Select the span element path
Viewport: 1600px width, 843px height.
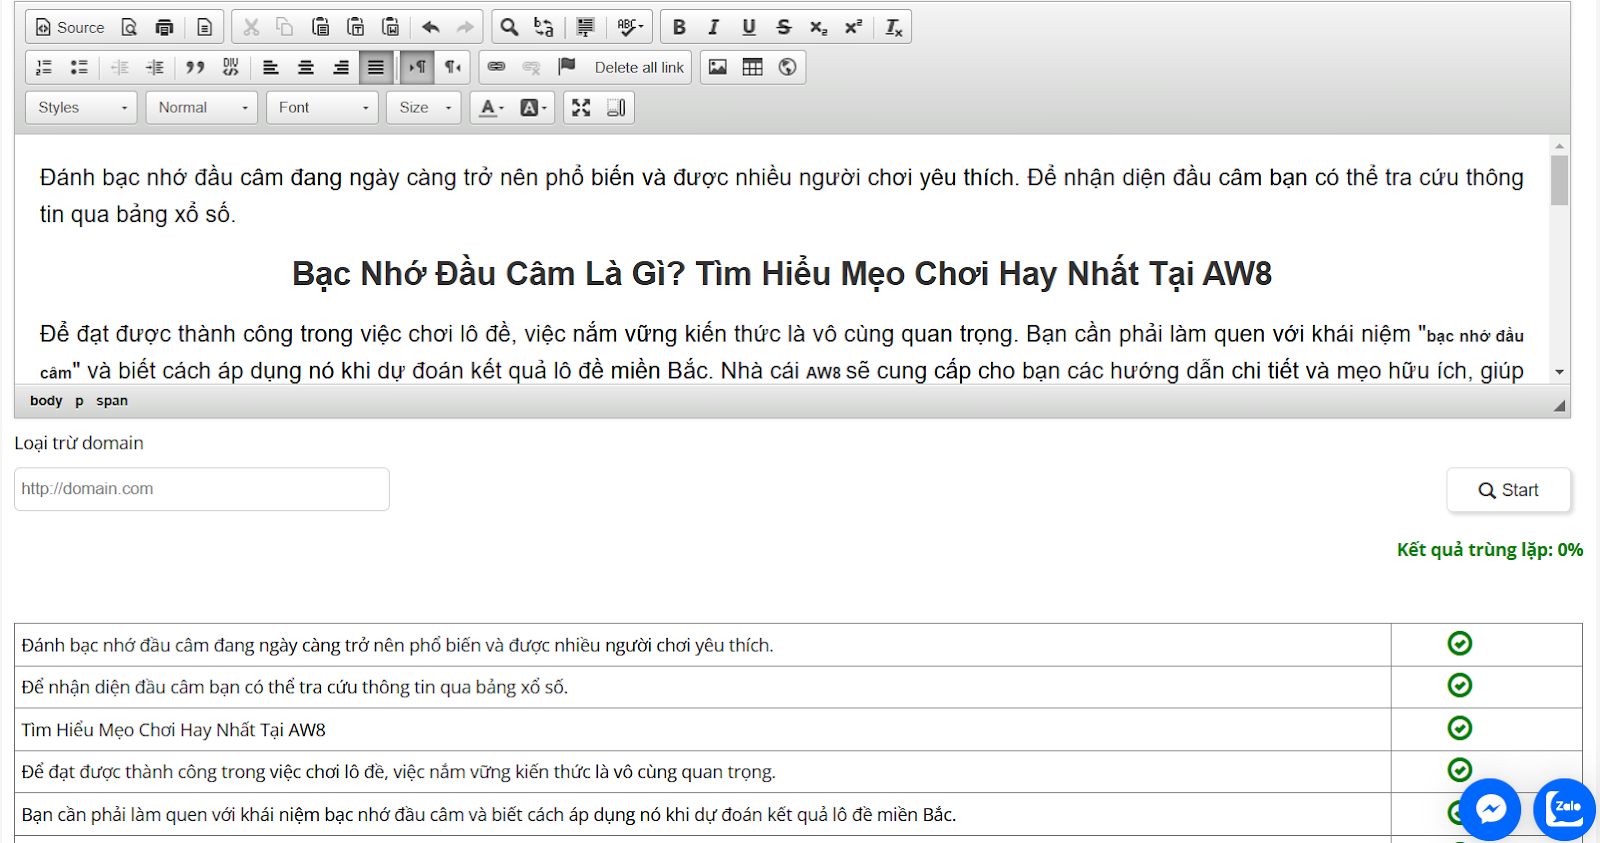tap(112, 400)
